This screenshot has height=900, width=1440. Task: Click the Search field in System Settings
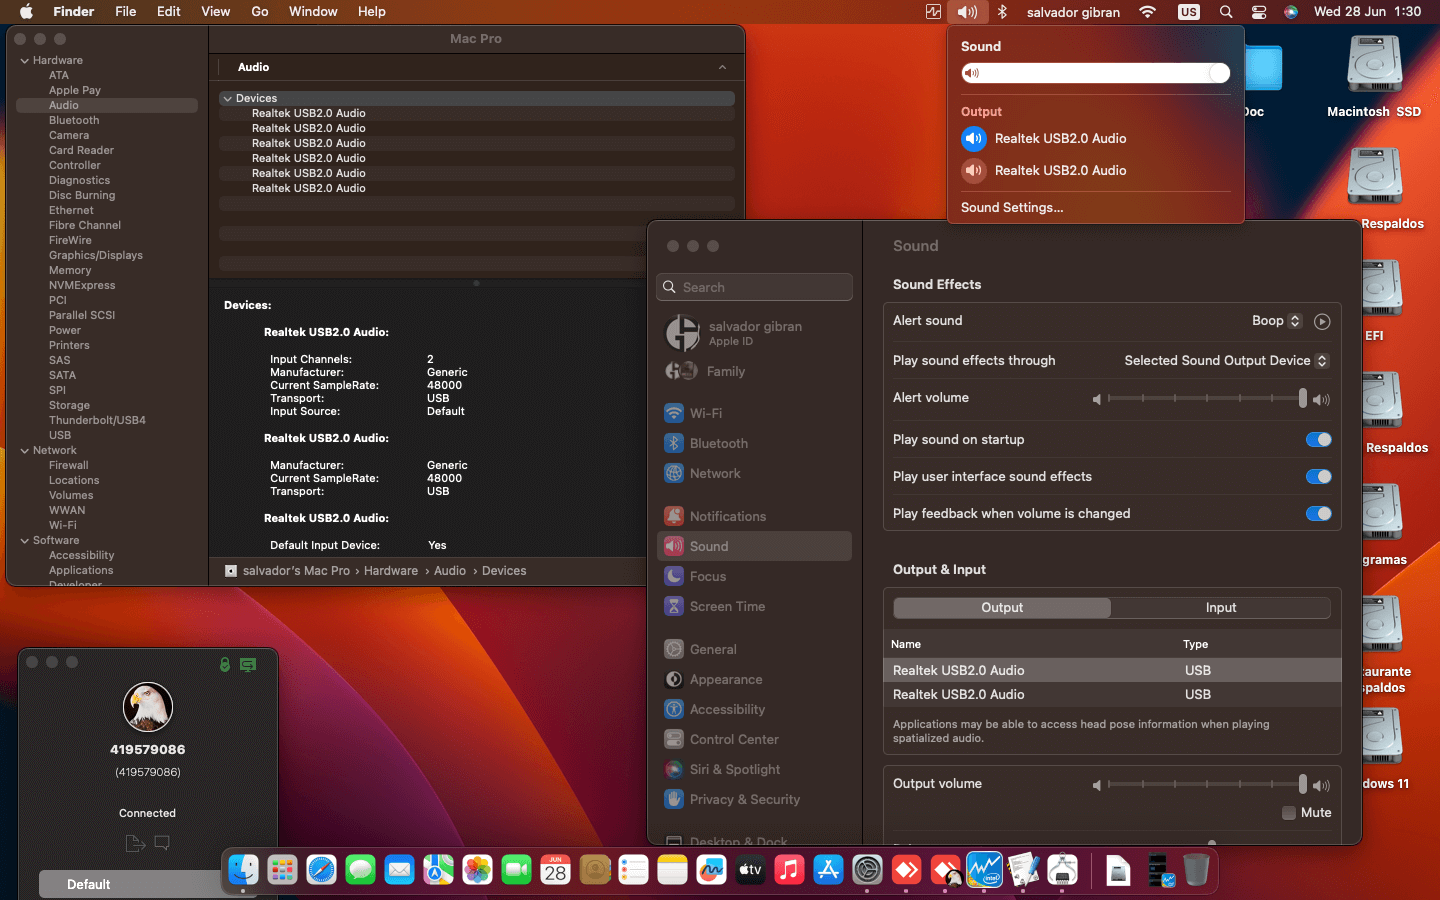pyautogui.click(x=755, y=287)
